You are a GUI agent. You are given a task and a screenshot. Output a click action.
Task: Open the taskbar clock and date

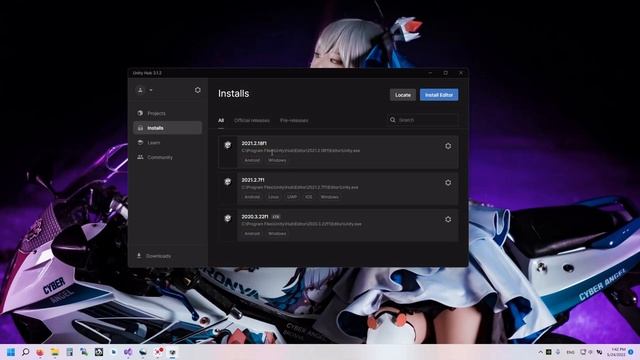[x=616, y=352]
